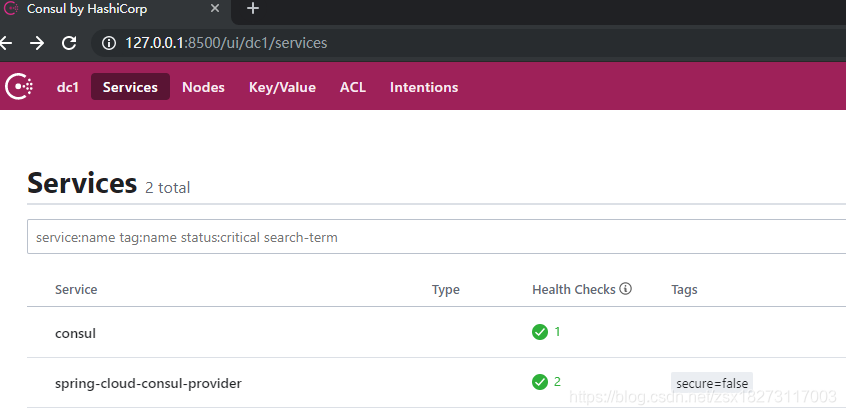Viewport: 846px width, 415px height.
Task: Click the Service column header
Action: [x=76, y=289]
